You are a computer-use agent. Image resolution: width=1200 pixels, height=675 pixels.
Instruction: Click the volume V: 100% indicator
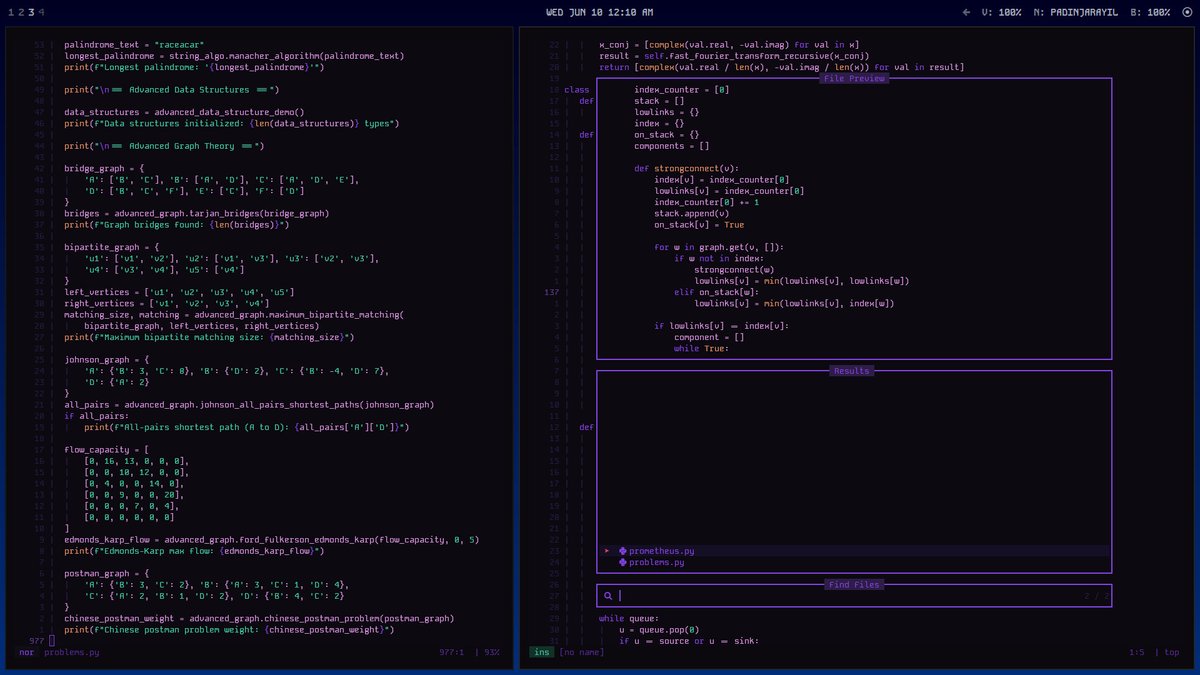coord(1002,12)
